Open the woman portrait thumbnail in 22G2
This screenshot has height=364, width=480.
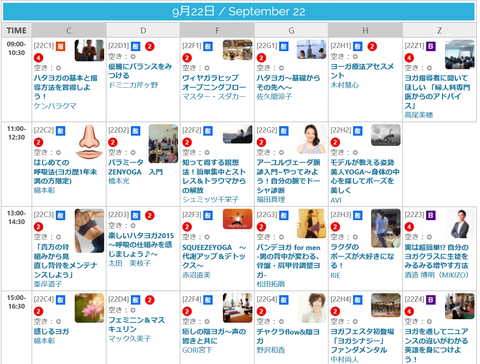pos(311,139)
